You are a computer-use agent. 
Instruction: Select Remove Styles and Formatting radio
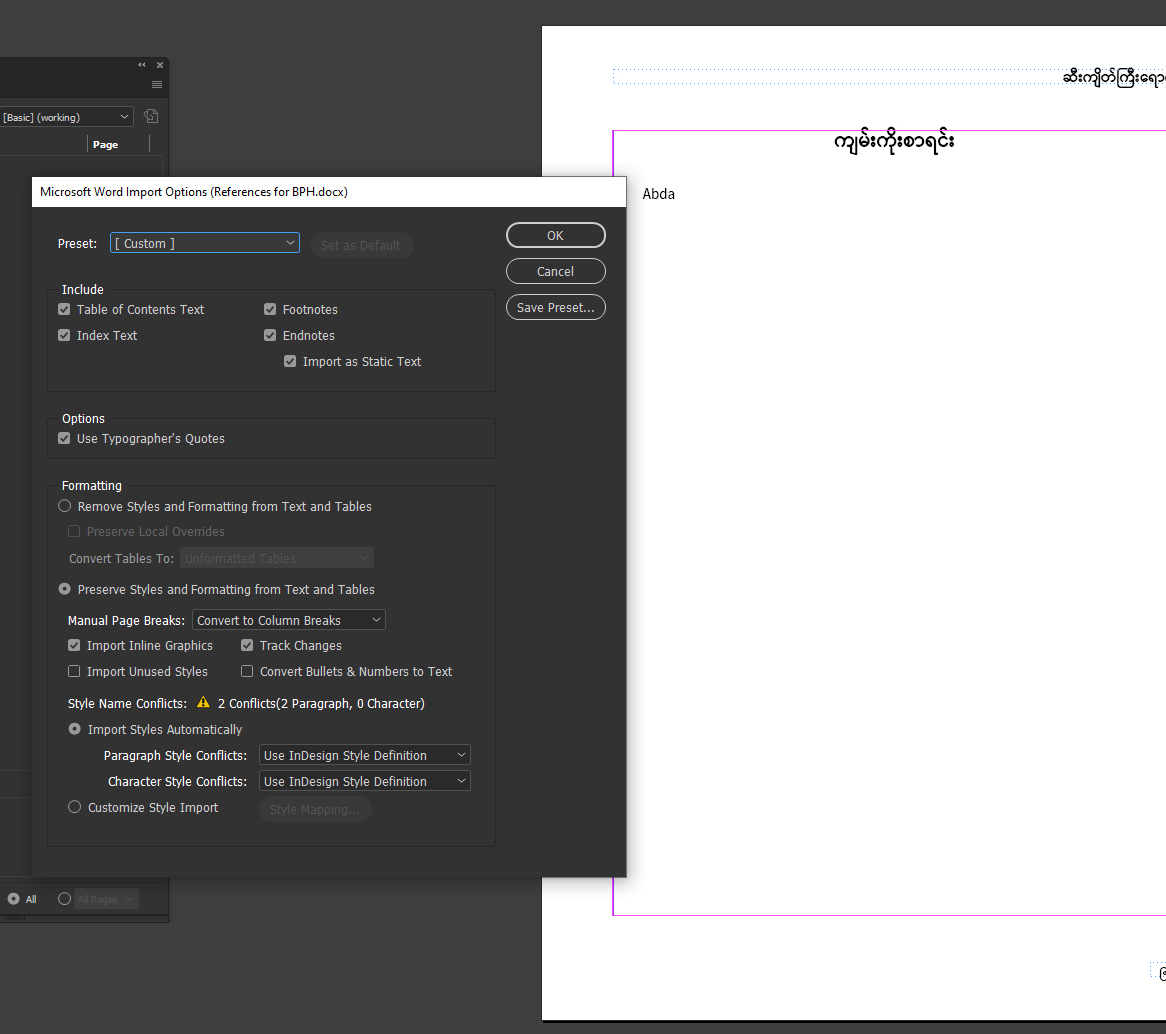[x=64, y=506]
